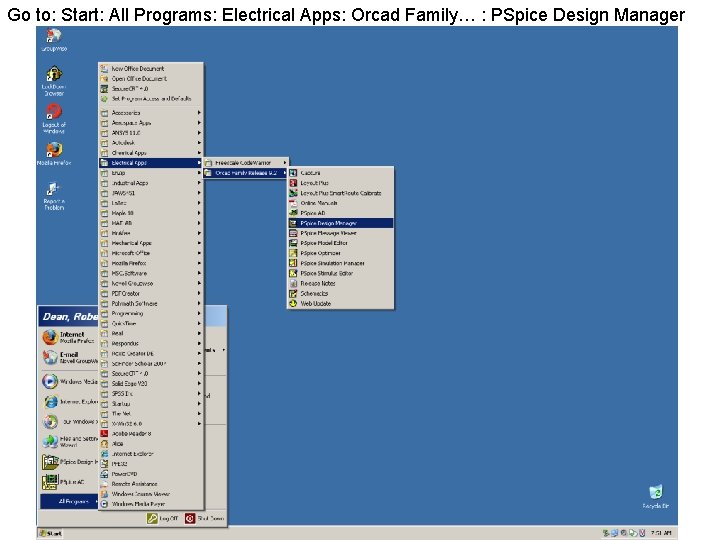Expand the ANSYS 11.0 folder
The height and width of the screenshot is (540, 720).
click(x=151, y=133)
